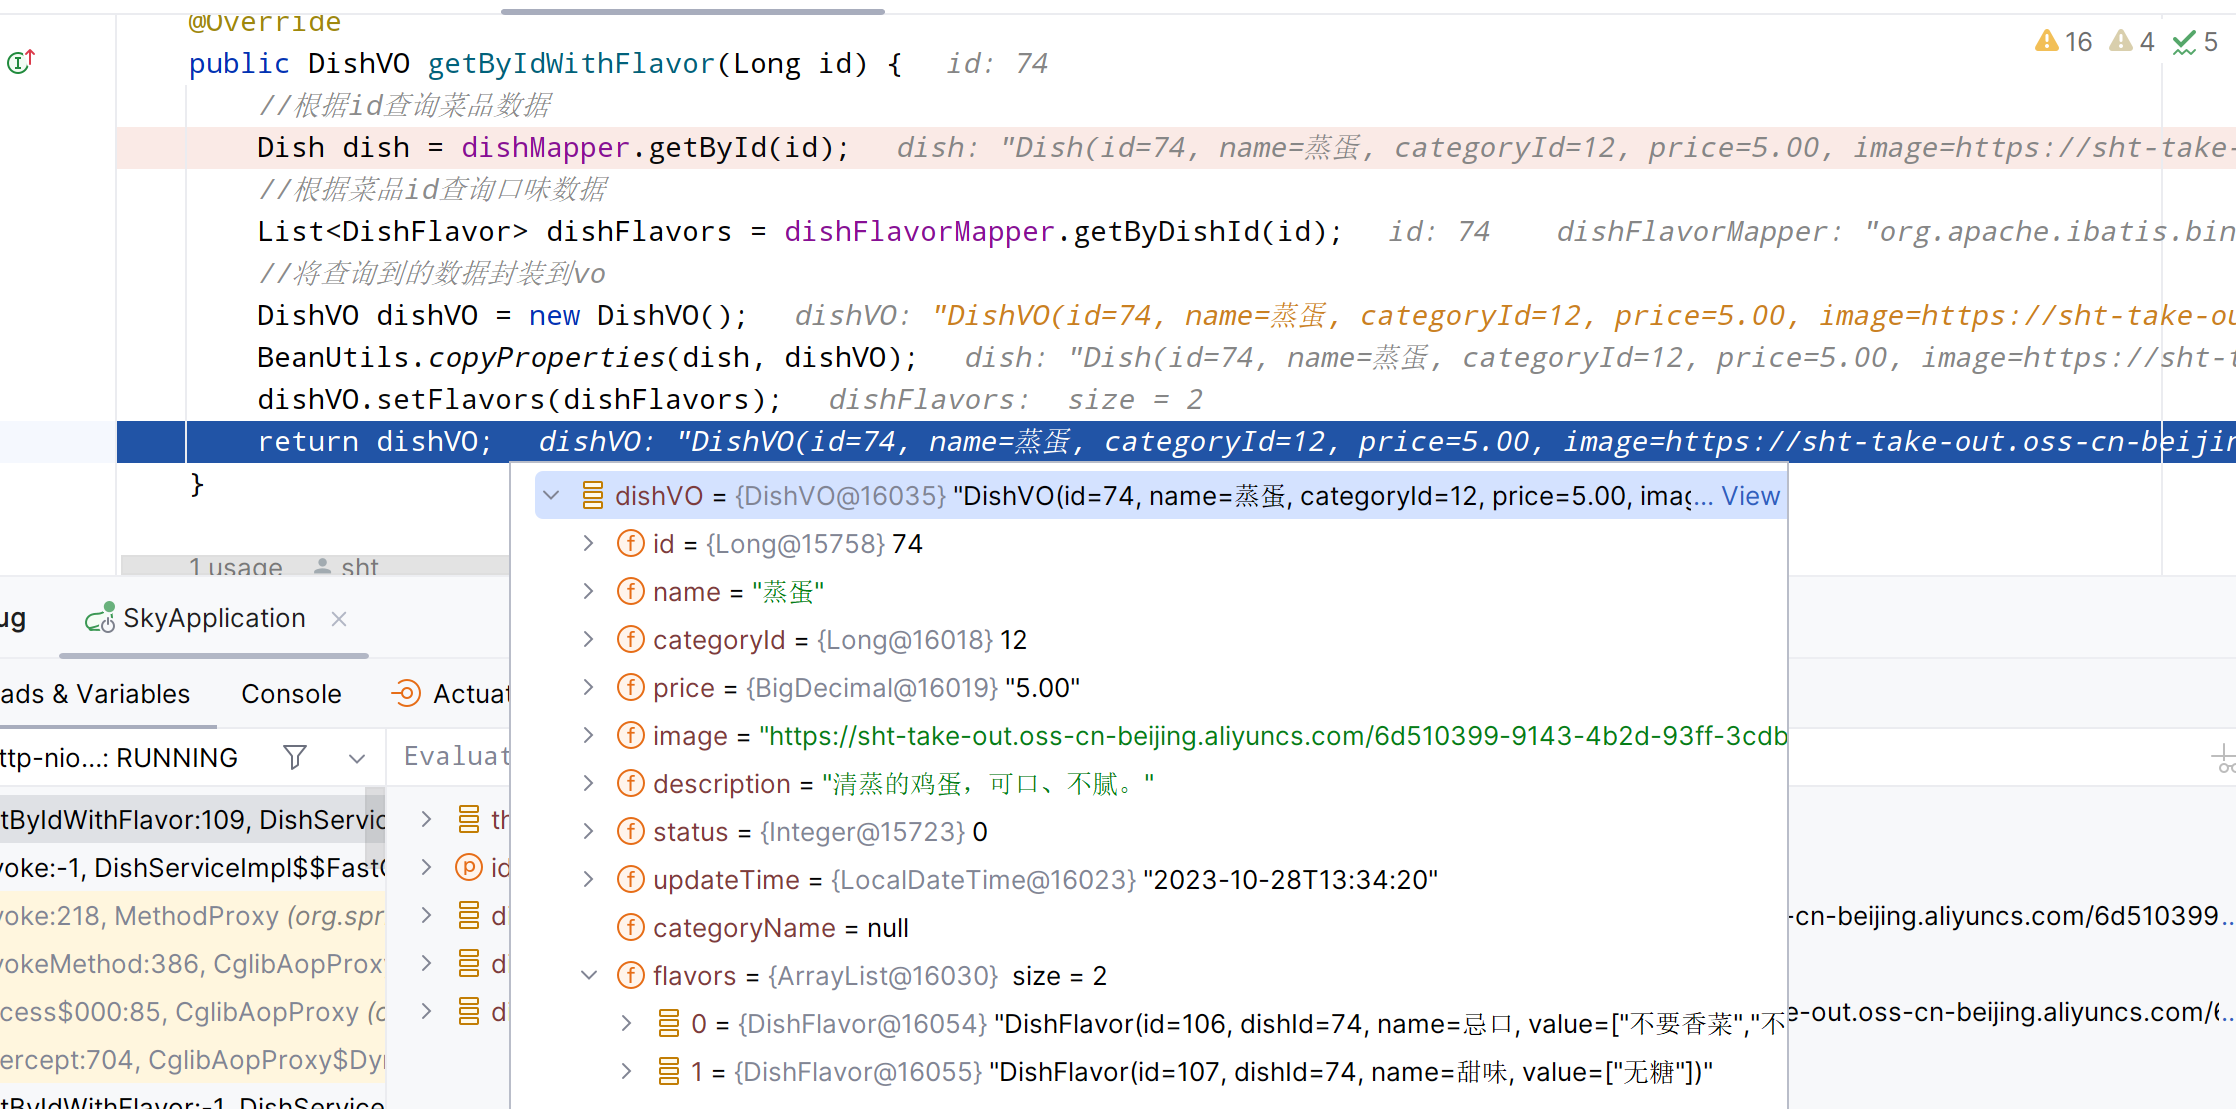Image resolution: width=2236 pixels, height=1109 pixels.
Task: Click the object icon of DishFlavor@16055 entry
Action: click(x=669, y=1071)
